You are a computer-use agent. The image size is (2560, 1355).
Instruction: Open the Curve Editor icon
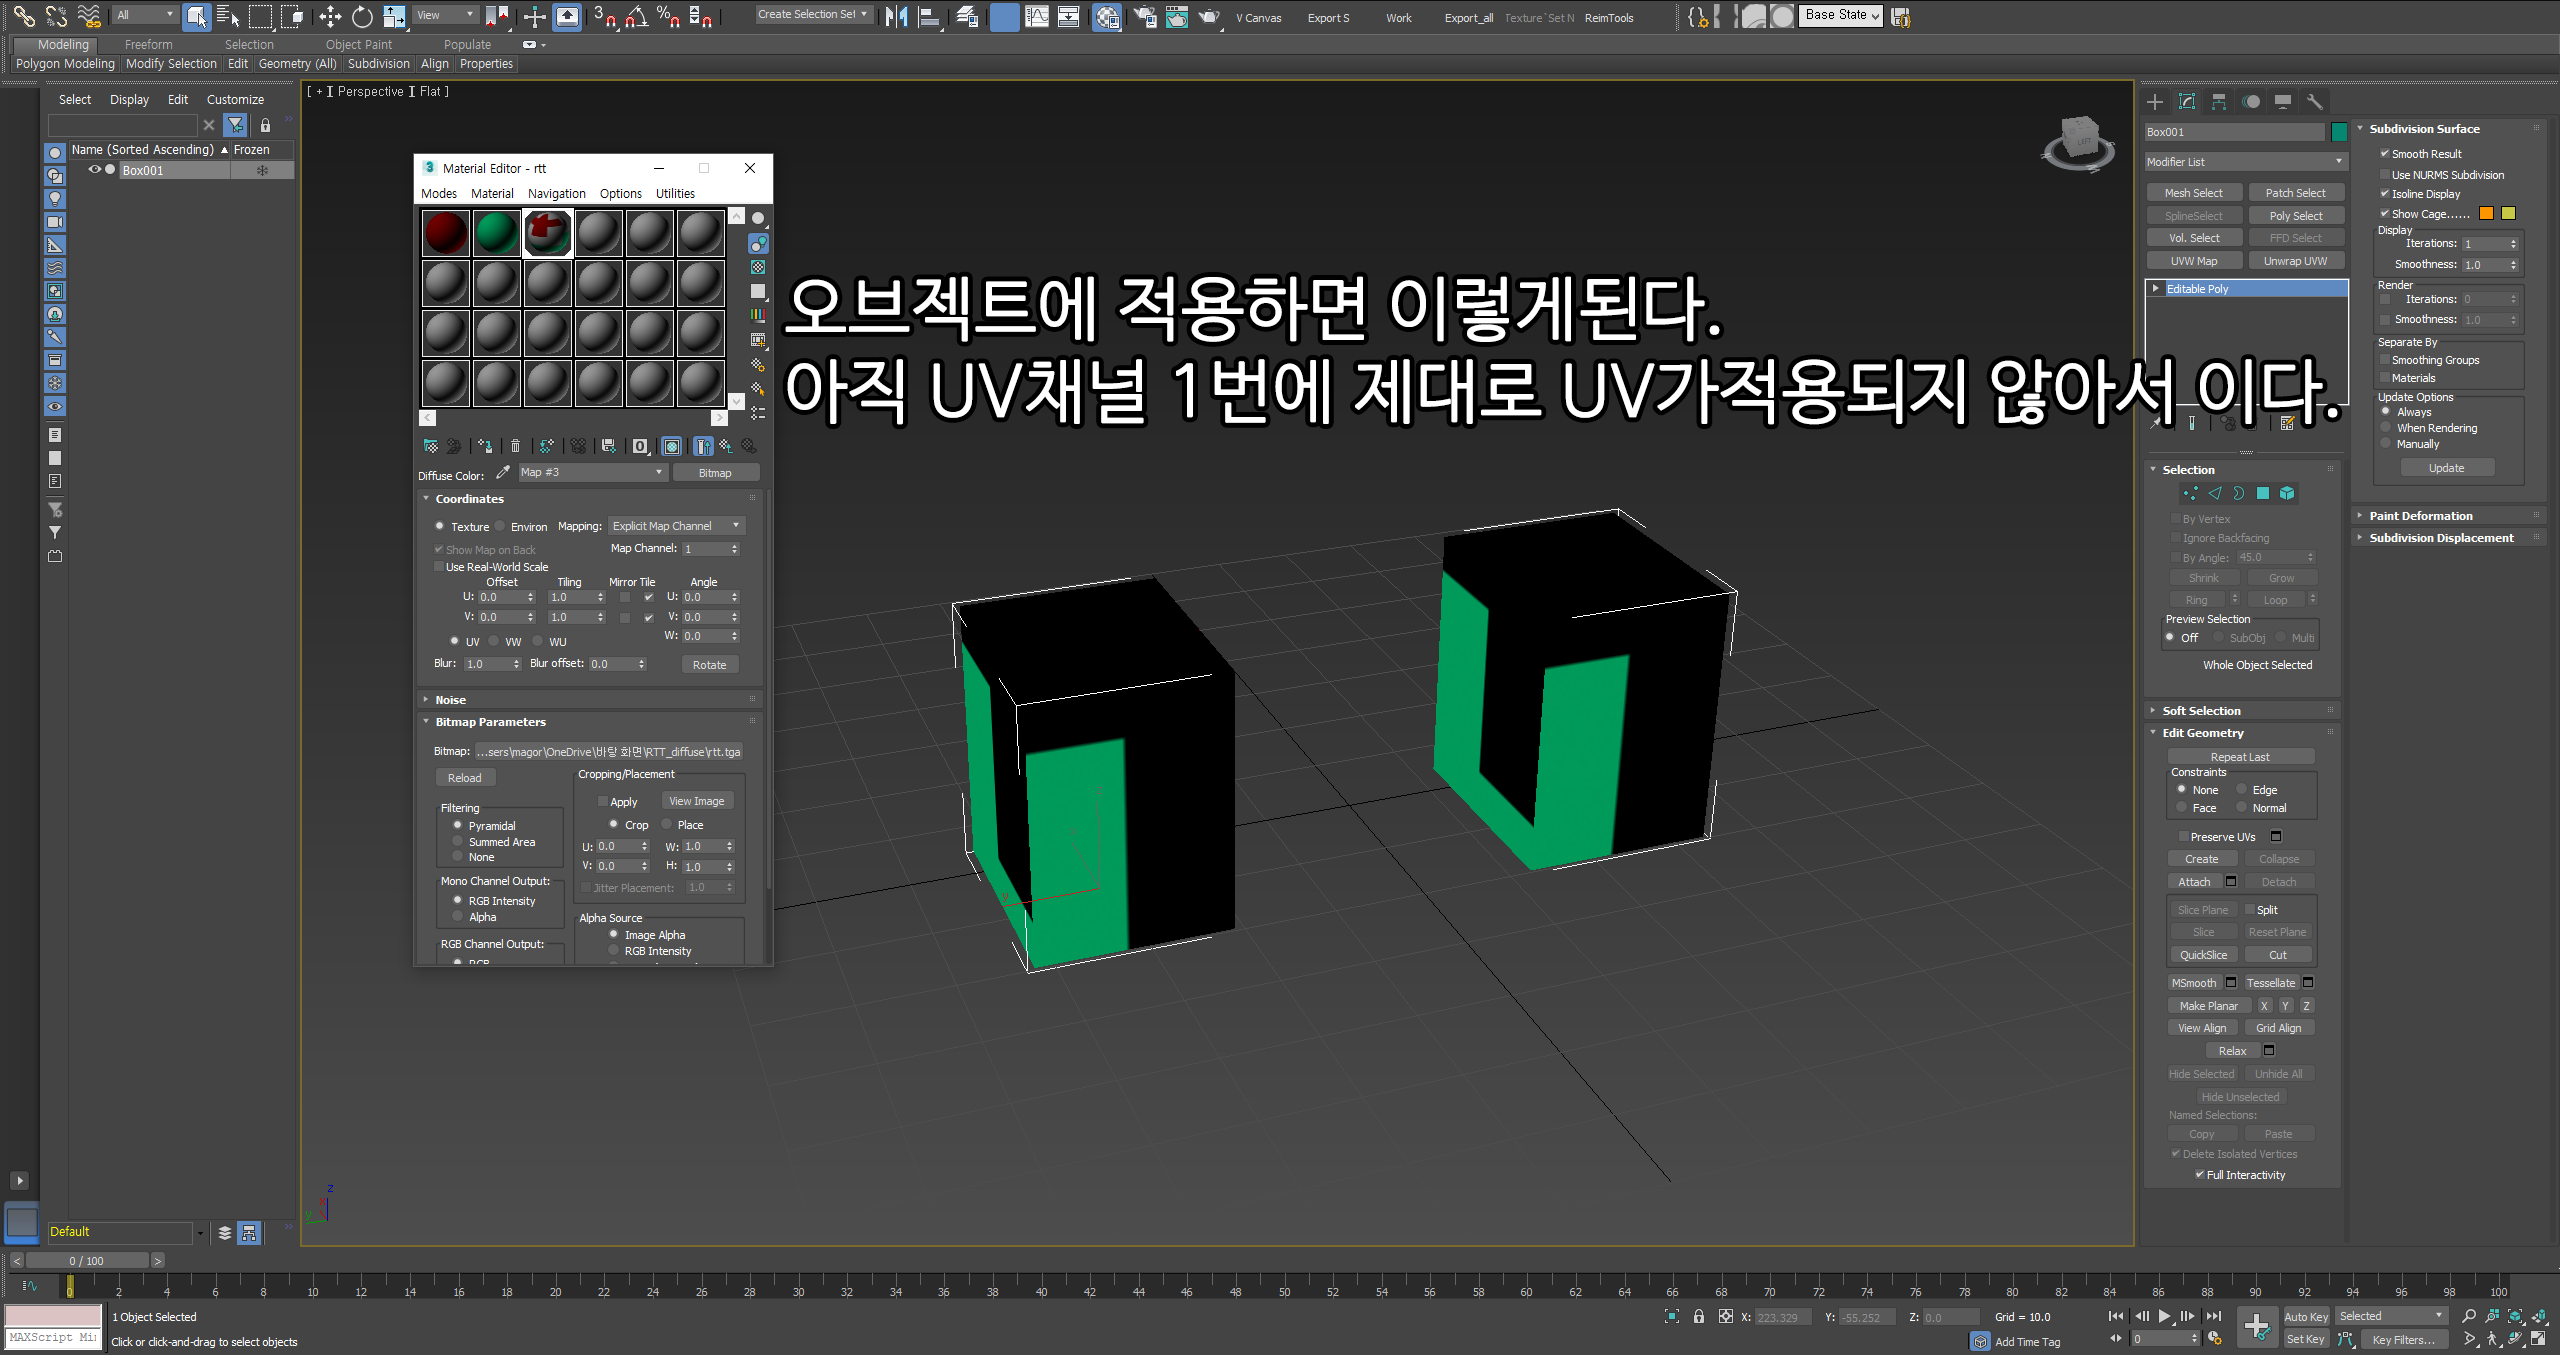(x=1037, y=16)
